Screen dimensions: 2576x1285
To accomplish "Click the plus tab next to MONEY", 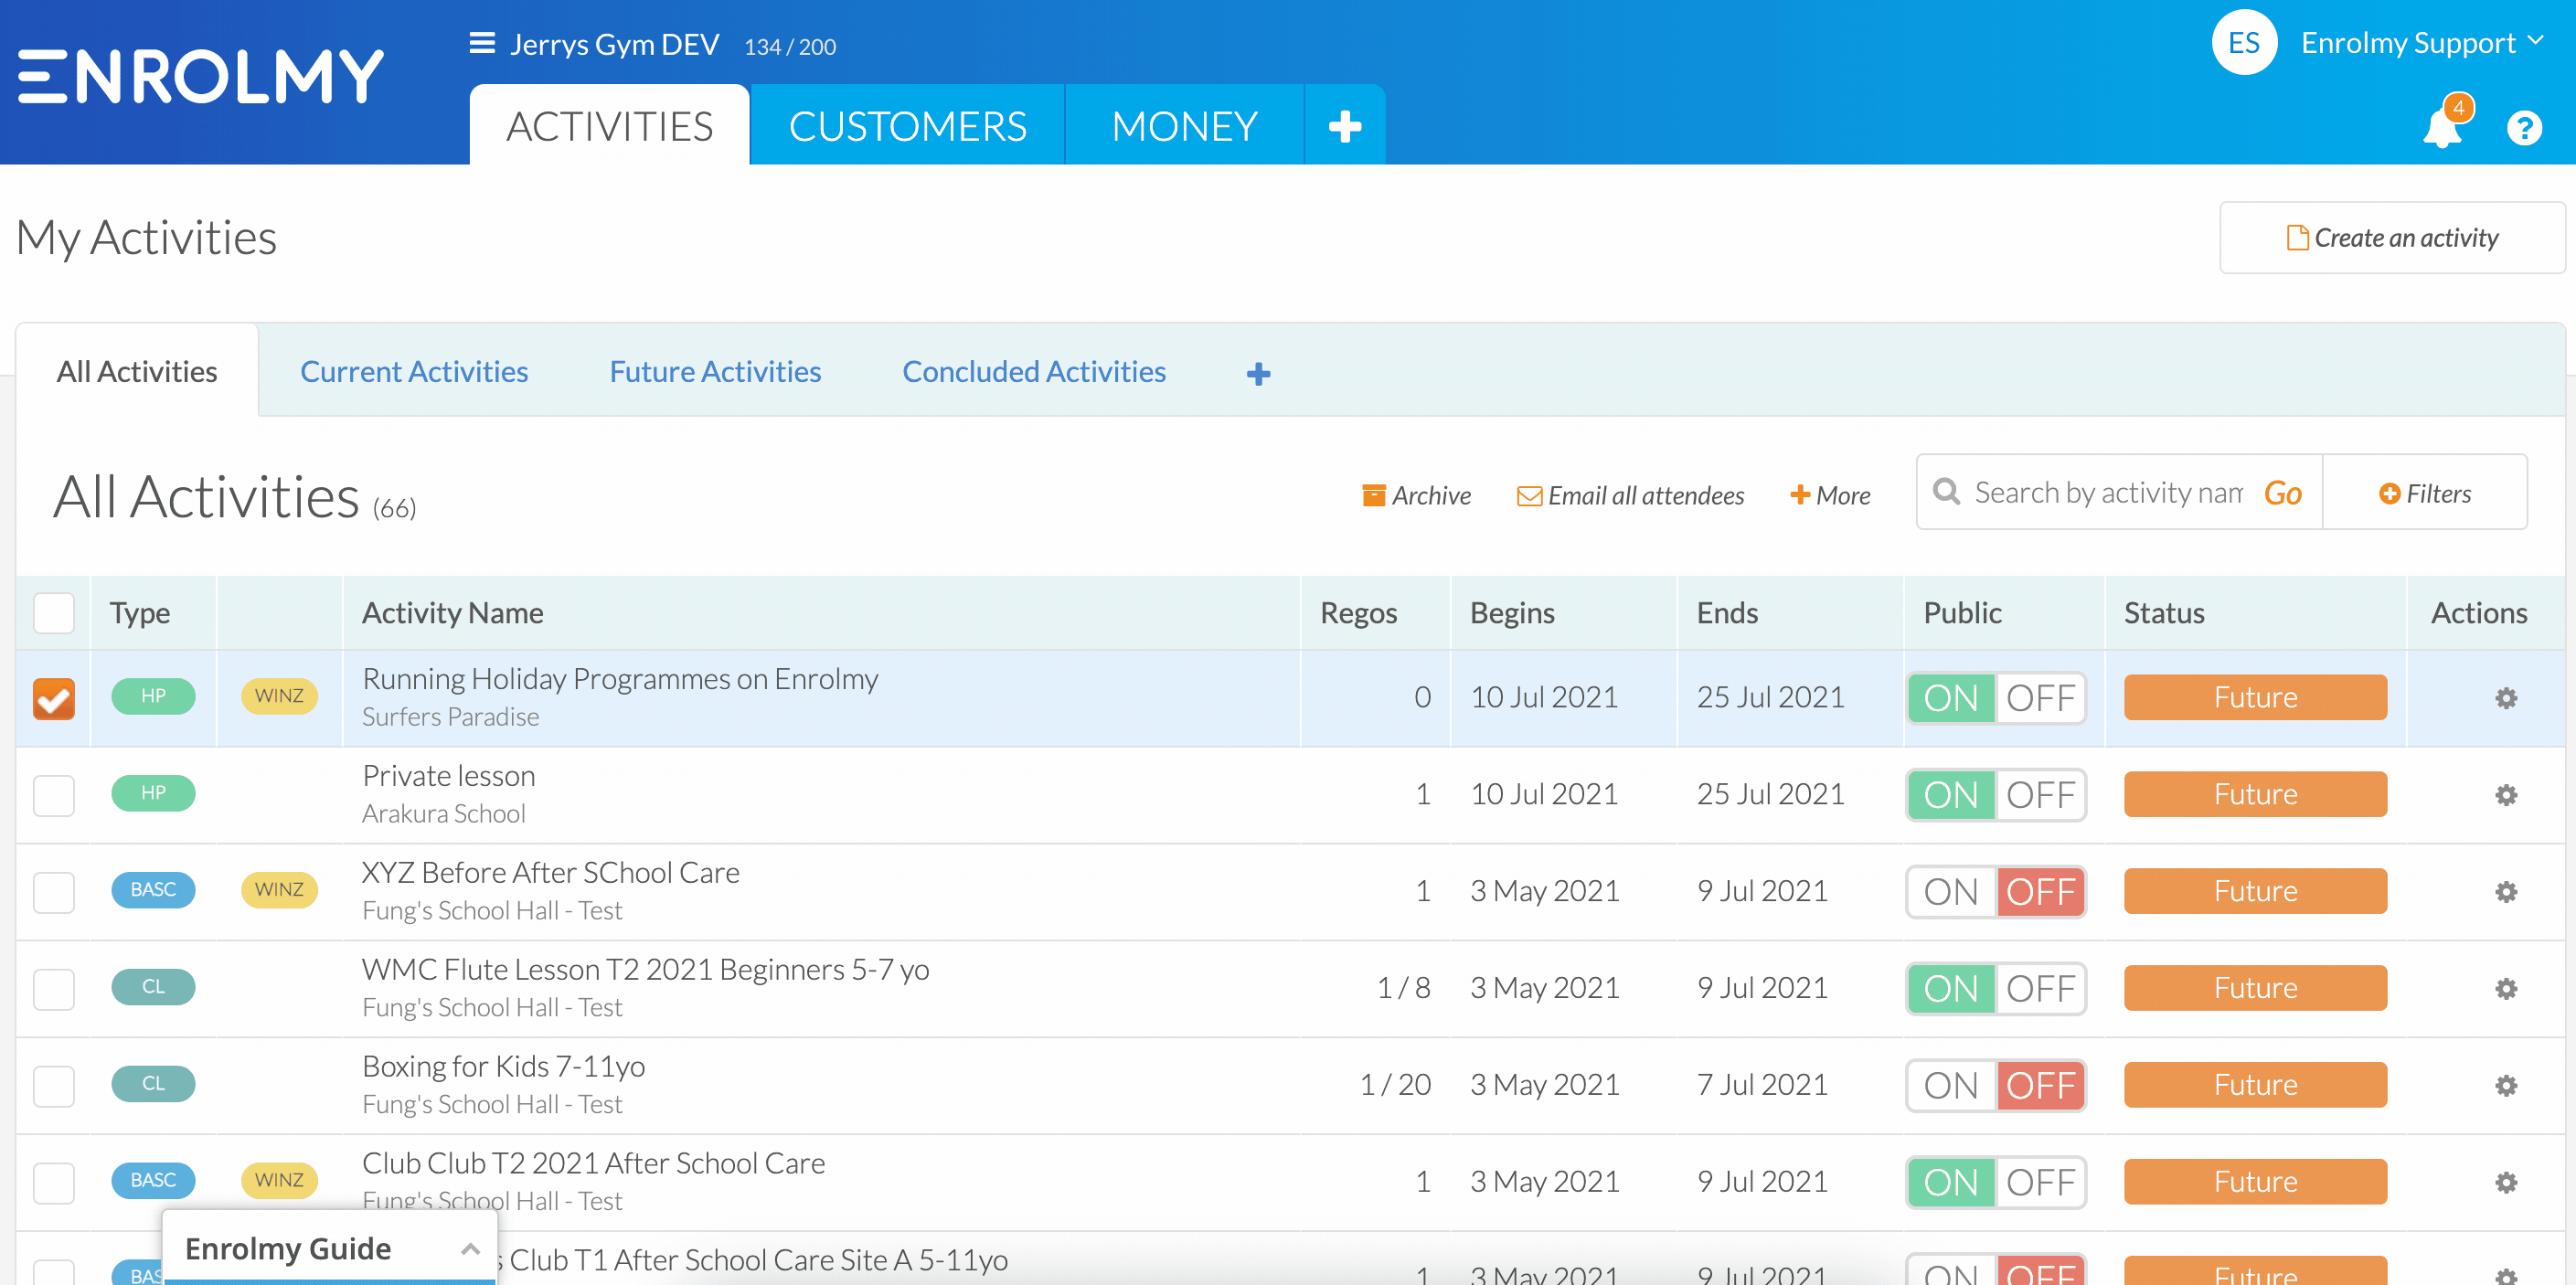I will 1344,126.
